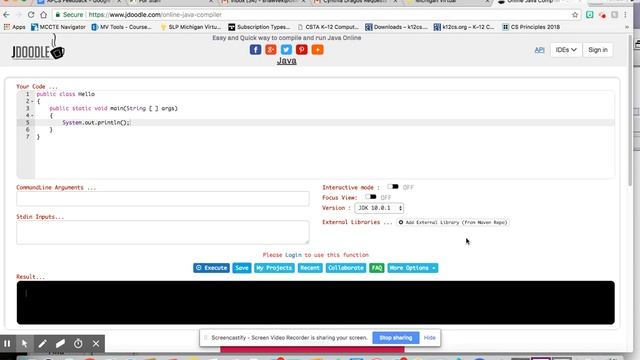Click the Login link in red message
This screenshot has width=640, height=360.
click(x=293, y=255)
